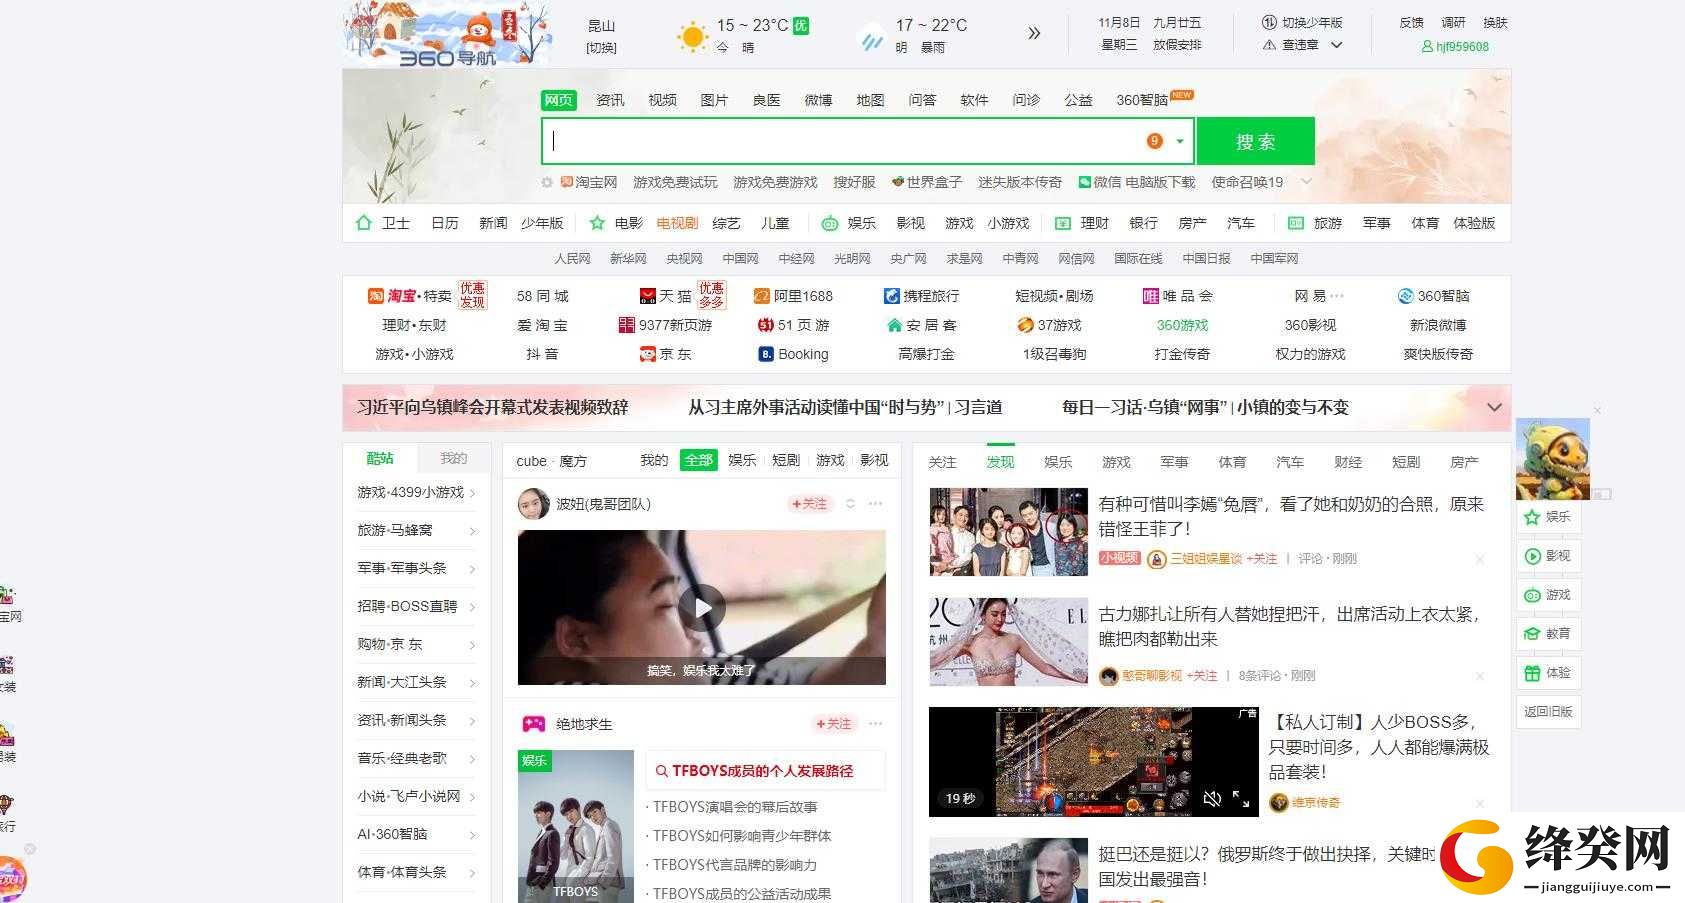
Task: Open 唯品会 site link
Action: pos(1177,296)
